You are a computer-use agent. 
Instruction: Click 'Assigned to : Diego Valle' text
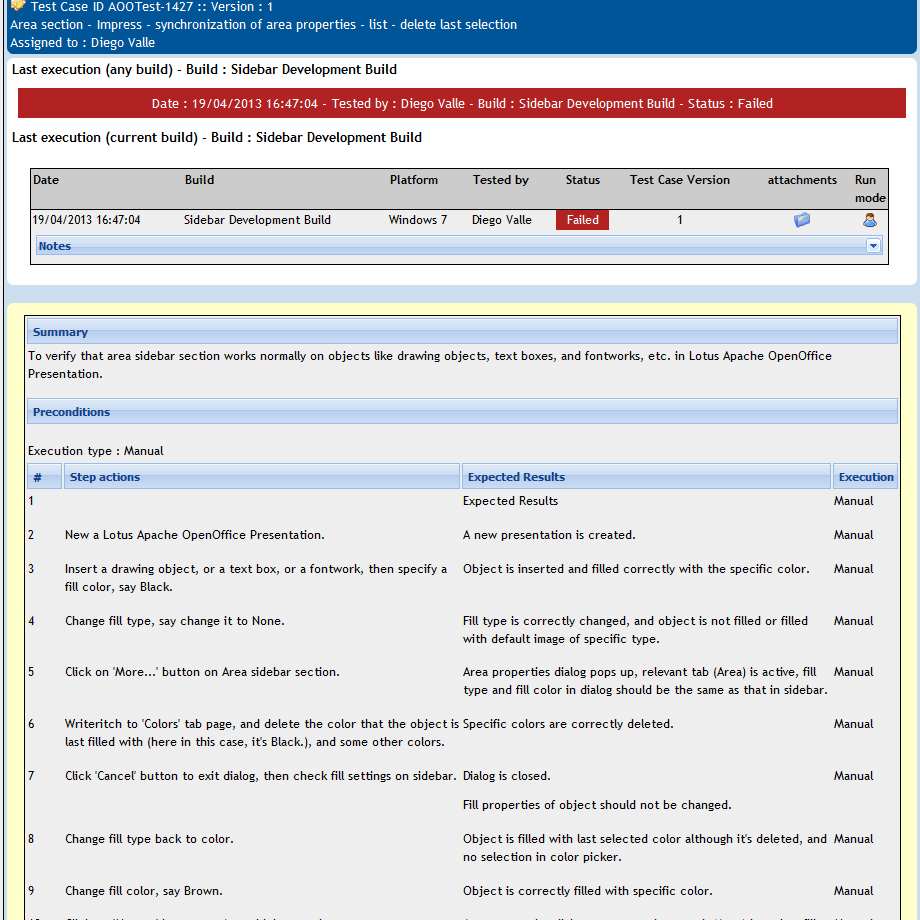click(x=82, y=43)
